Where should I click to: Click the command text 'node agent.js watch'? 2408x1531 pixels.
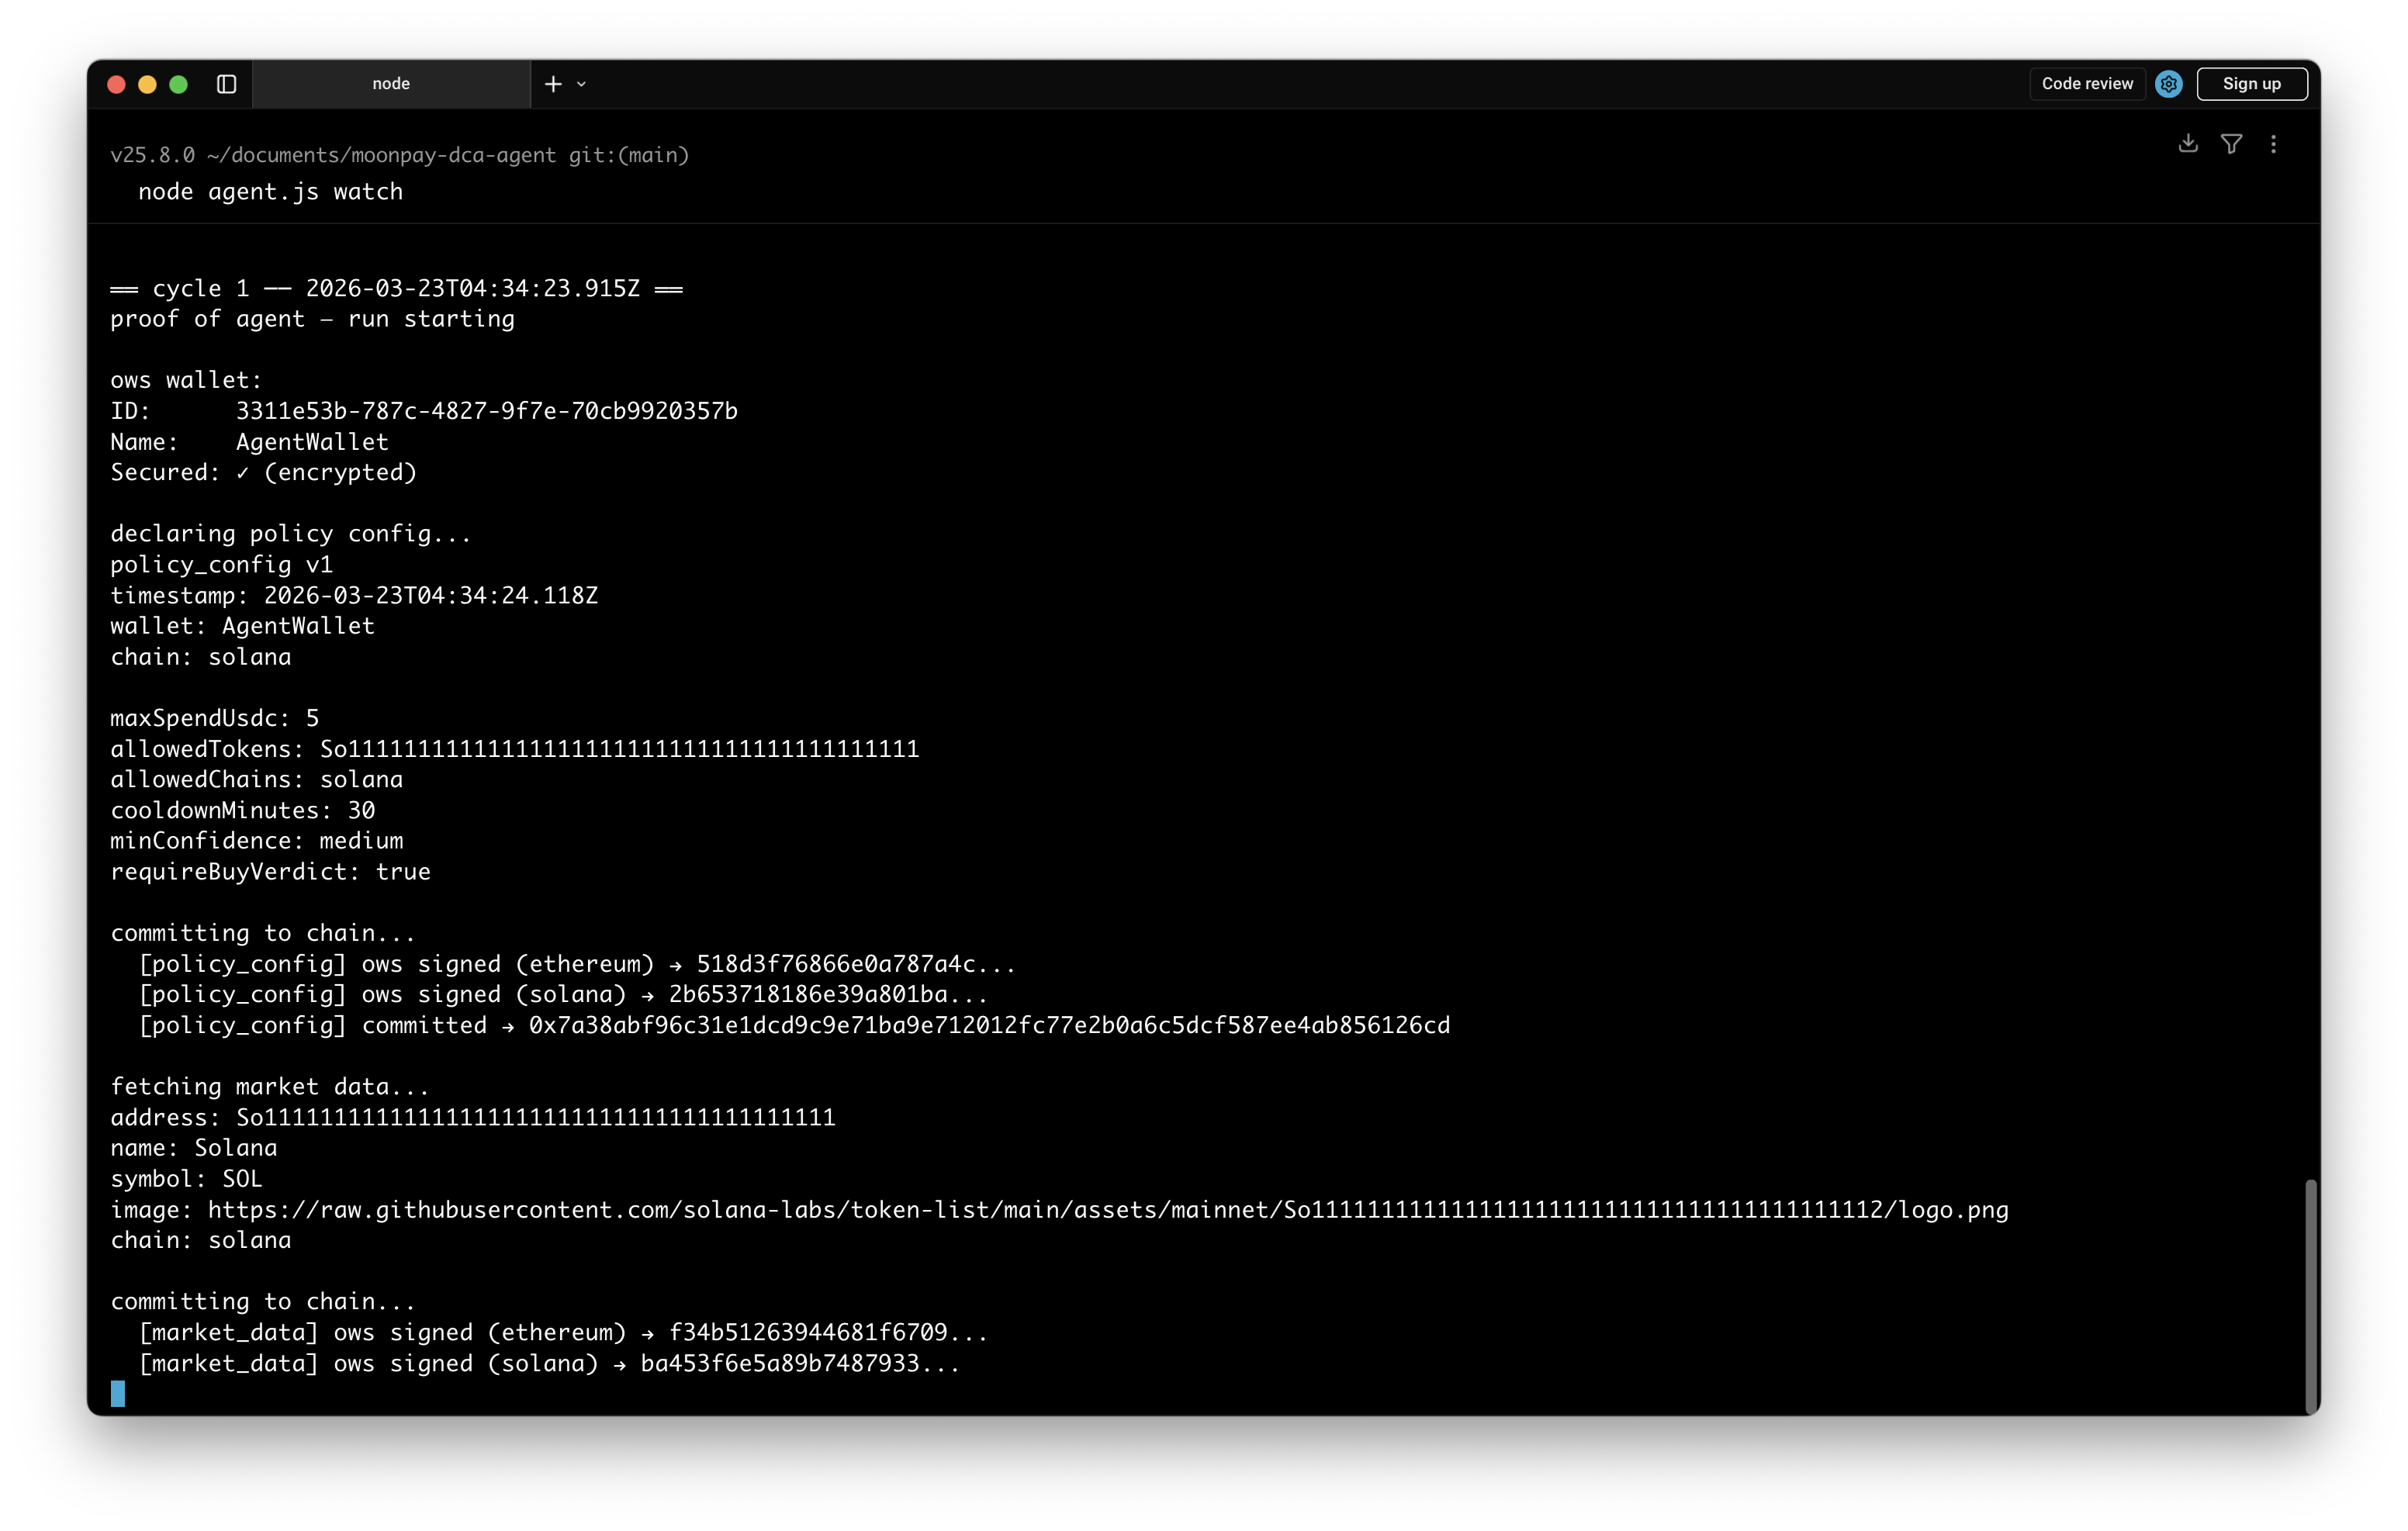pos(270,191)
